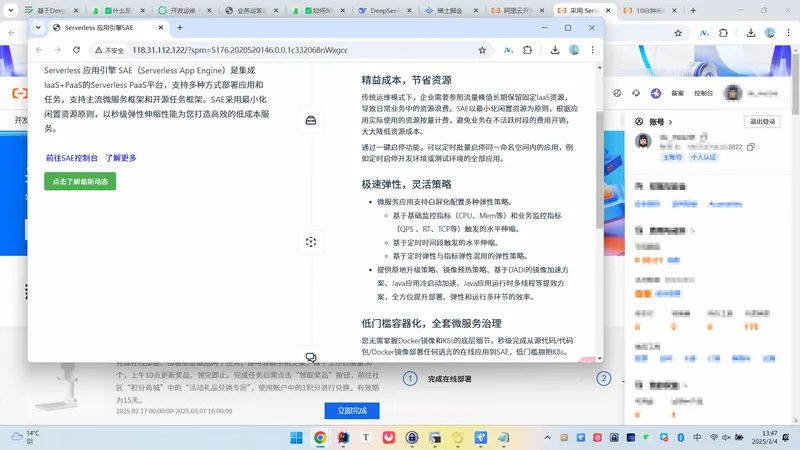The width and height of the screenshot is (800, 450).
Task: Reload the Serverless SAE page
Action: tap(77, 50)
